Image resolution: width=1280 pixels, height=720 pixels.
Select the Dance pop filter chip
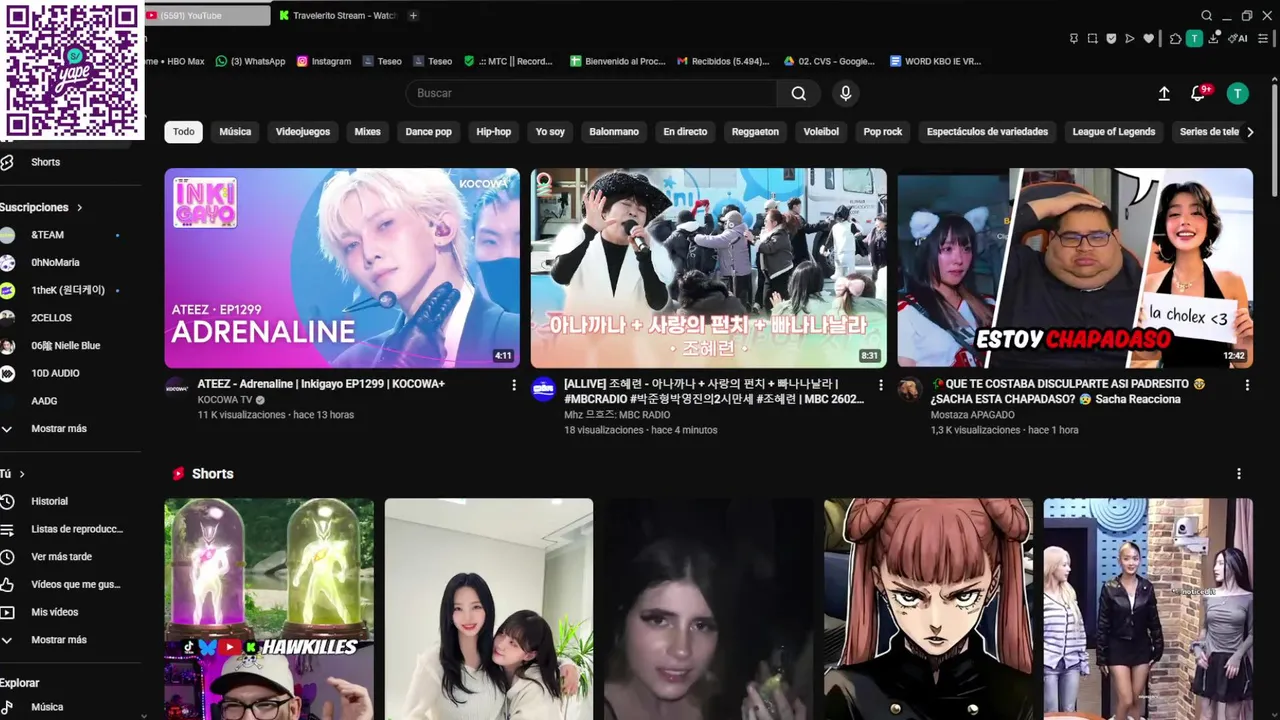428,132
